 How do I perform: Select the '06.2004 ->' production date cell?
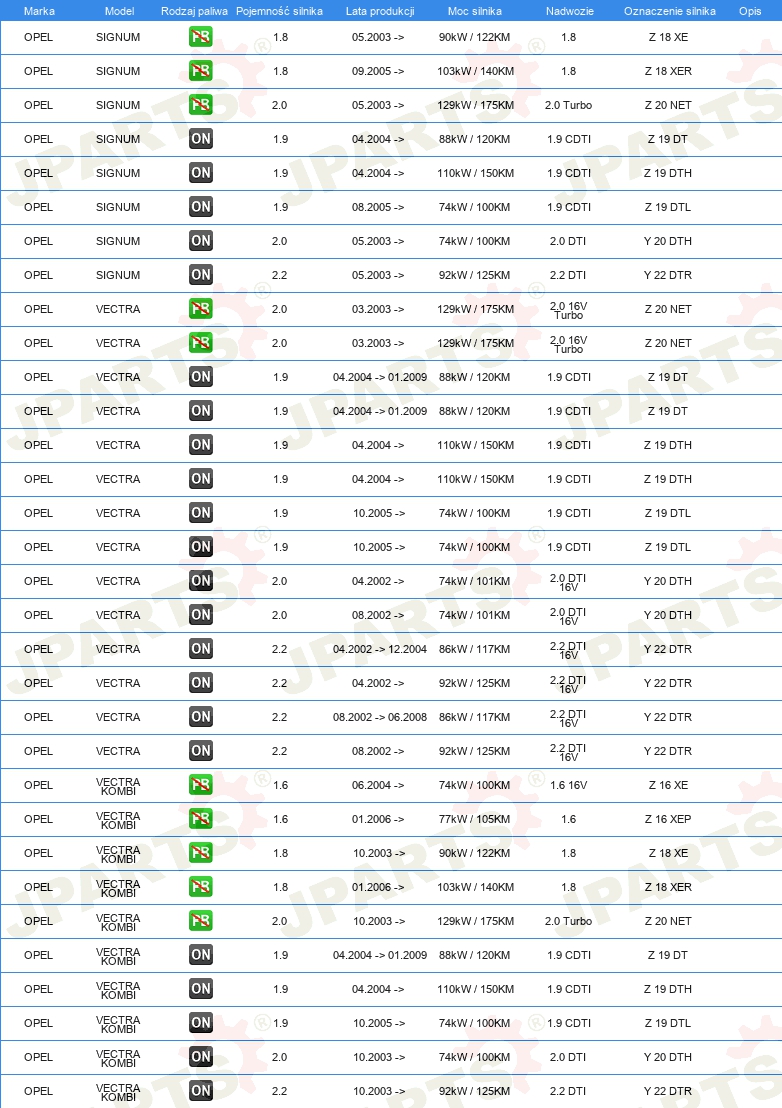pos(379,785)
